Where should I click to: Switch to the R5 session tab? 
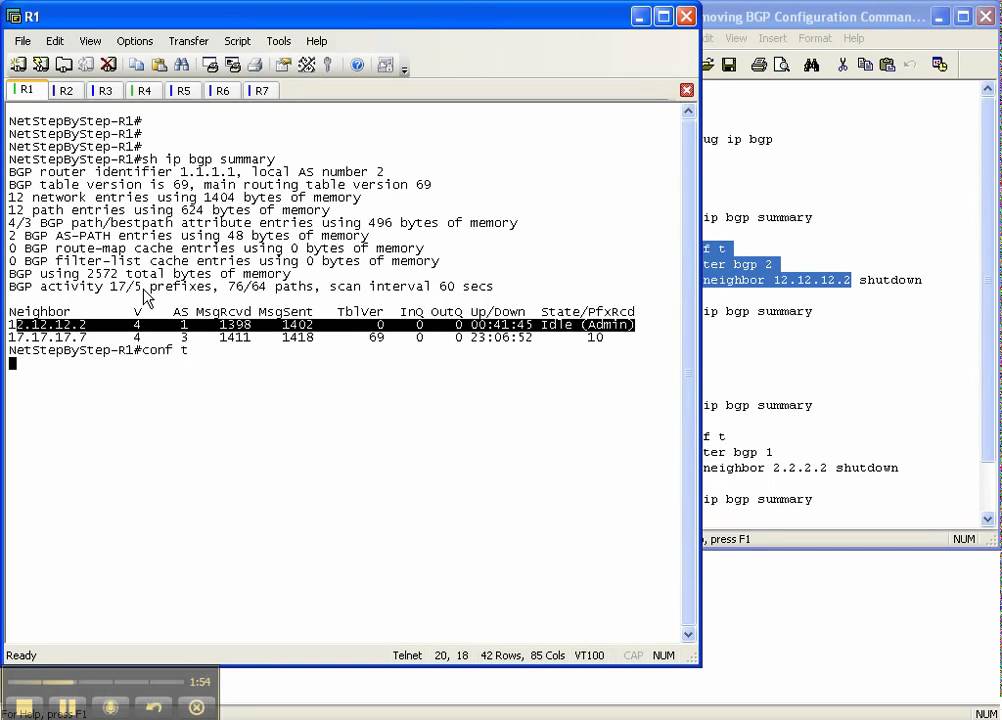[183, 91]
